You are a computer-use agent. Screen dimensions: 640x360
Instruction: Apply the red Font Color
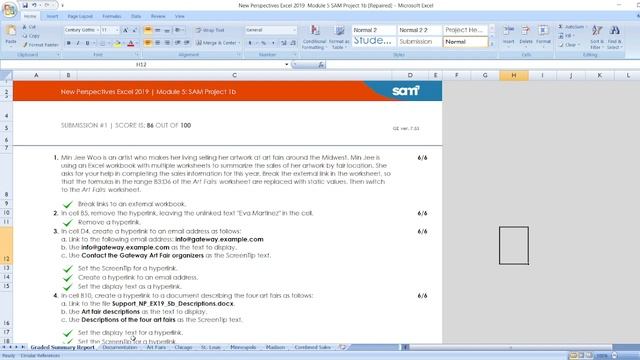[131, 43]
